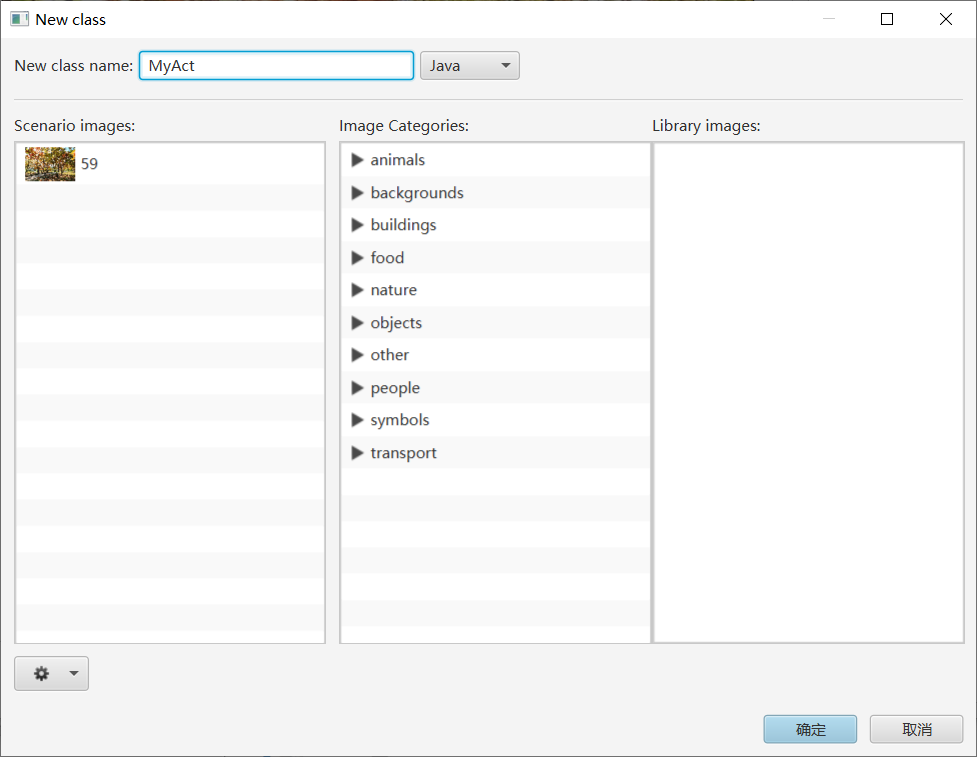Click the New class window icon
This screenshot has height=757, width=977.
tap(19, 19)
